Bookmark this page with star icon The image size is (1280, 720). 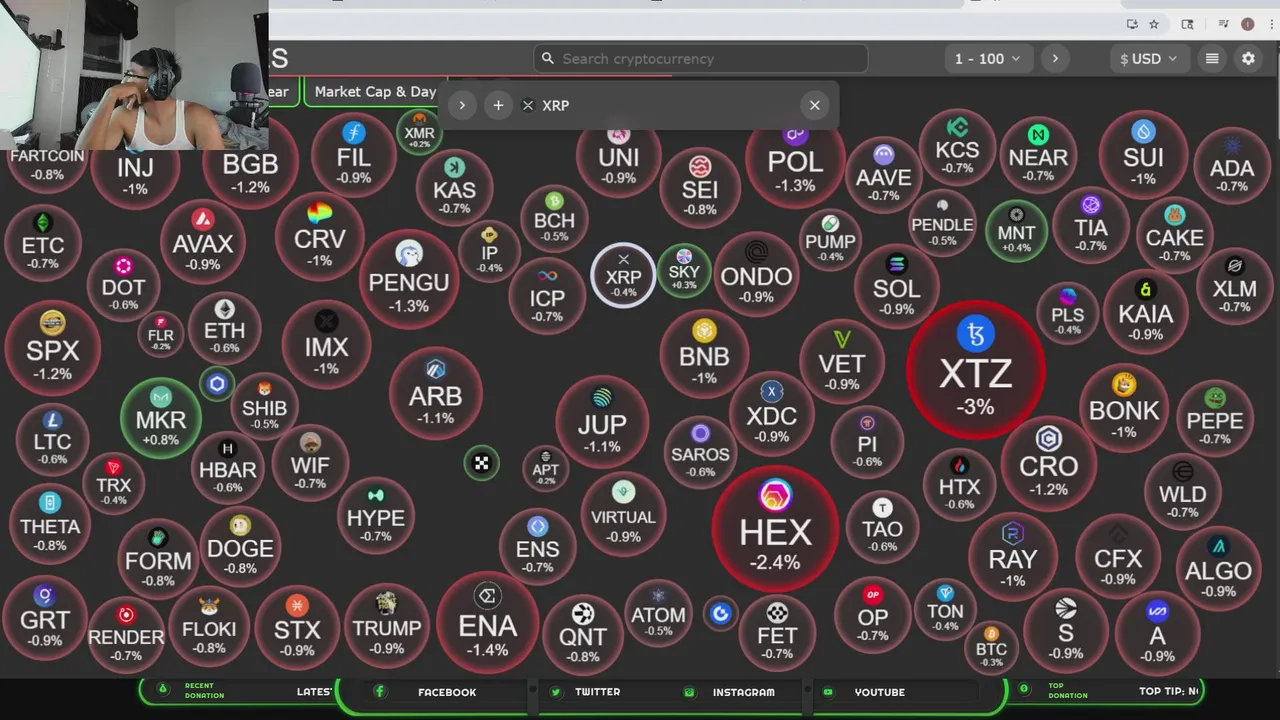[x=1154, y=24]
